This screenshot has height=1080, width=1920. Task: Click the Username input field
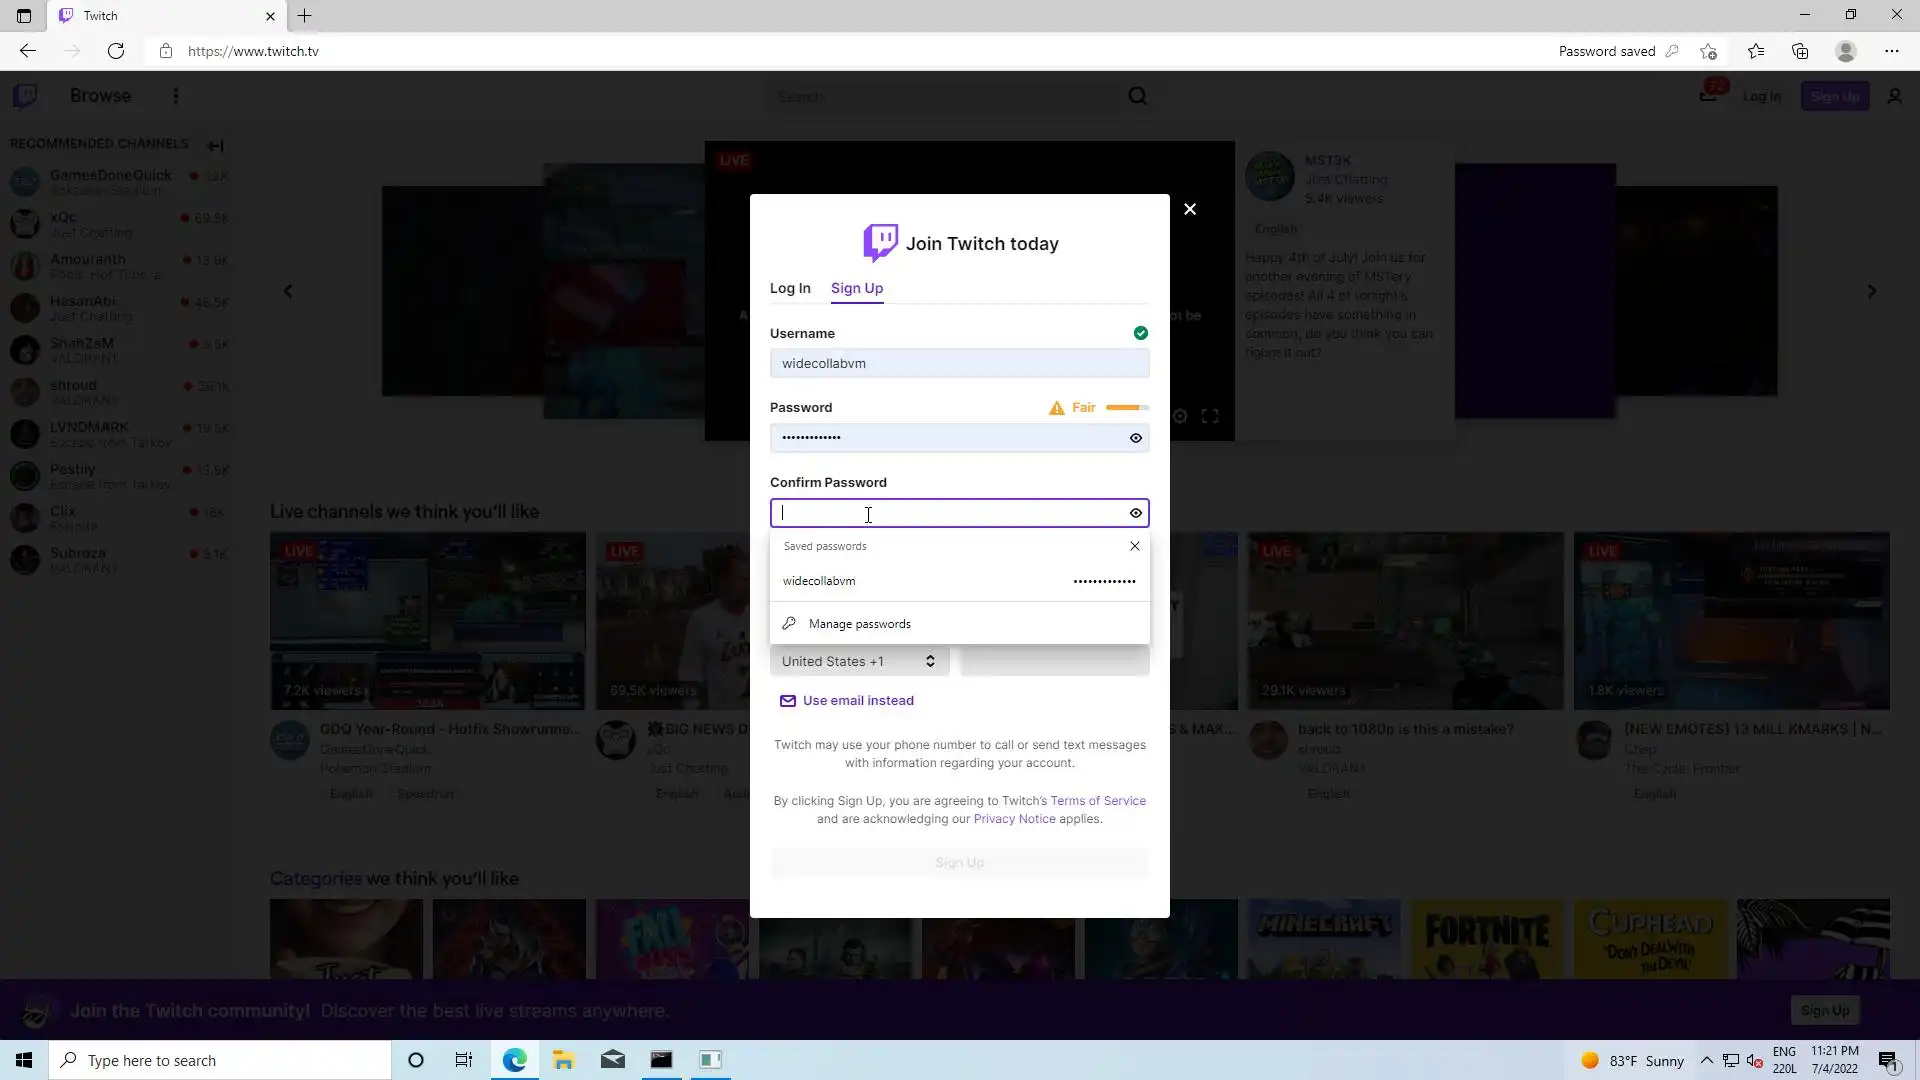click(x=958, y=364)
